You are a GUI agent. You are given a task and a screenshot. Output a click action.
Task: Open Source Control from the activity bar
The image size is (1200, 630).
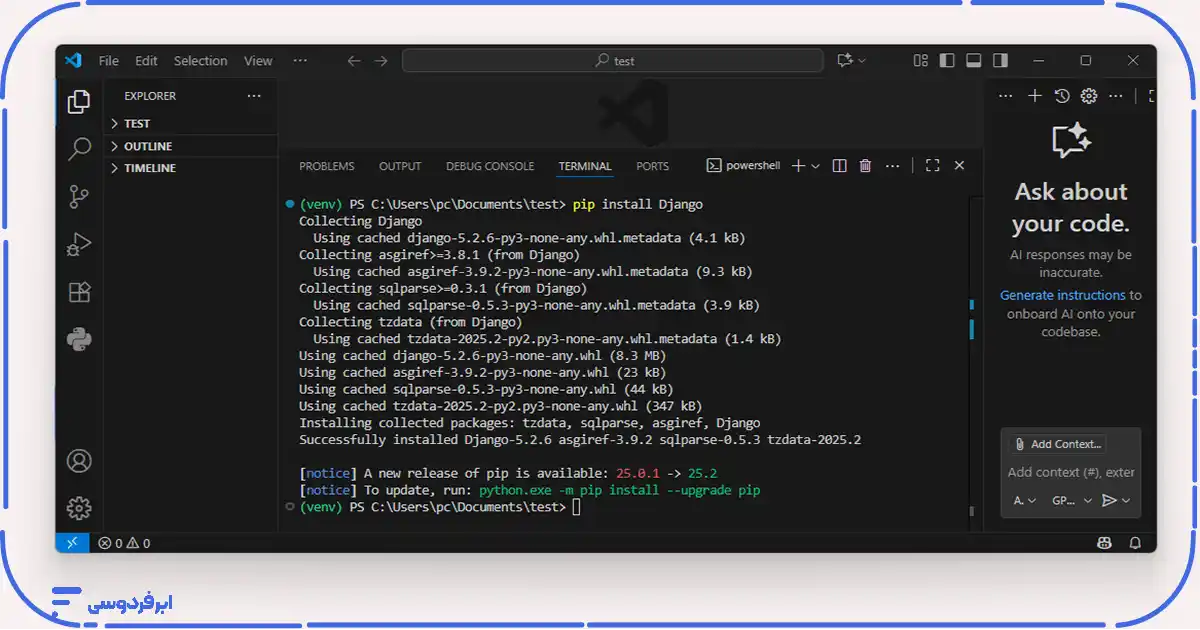pyautogui.click(x=79, y=197)
